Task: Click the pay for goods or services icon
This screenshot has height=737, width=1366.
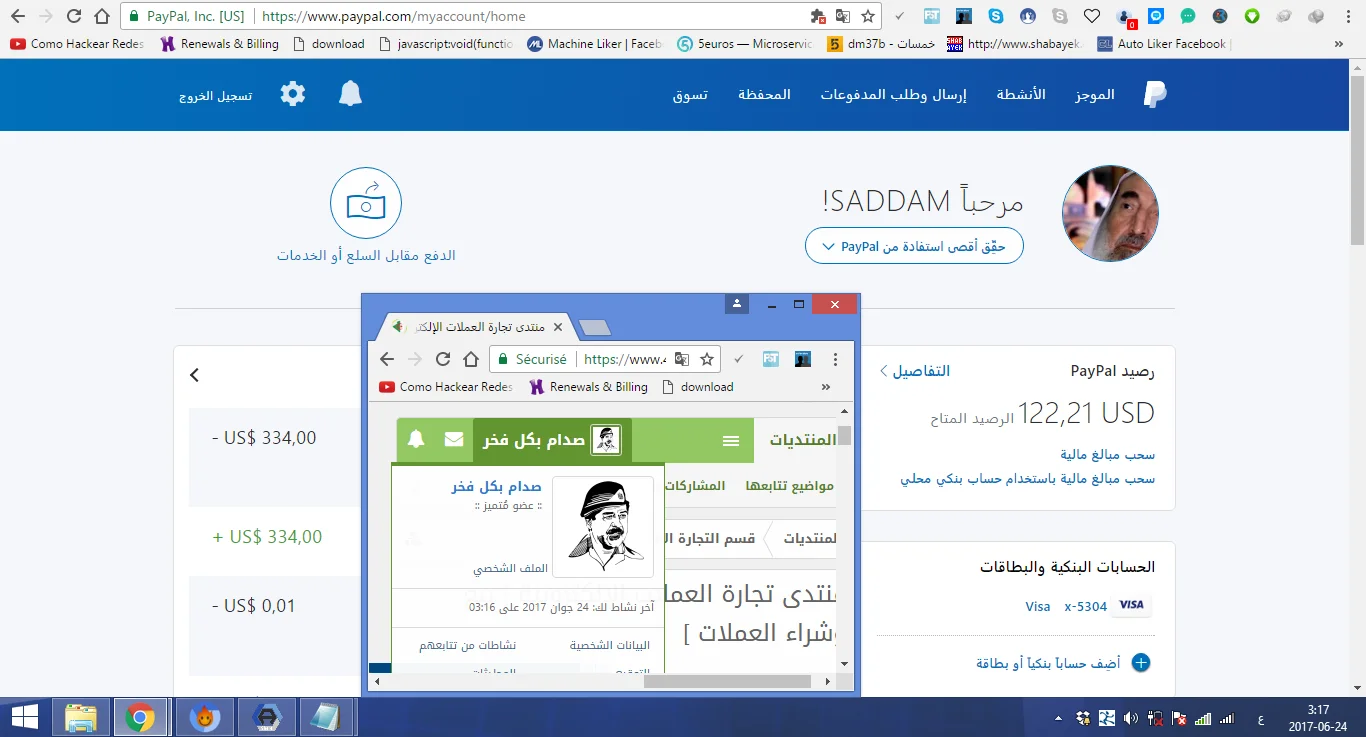Action: pos(366,204)
